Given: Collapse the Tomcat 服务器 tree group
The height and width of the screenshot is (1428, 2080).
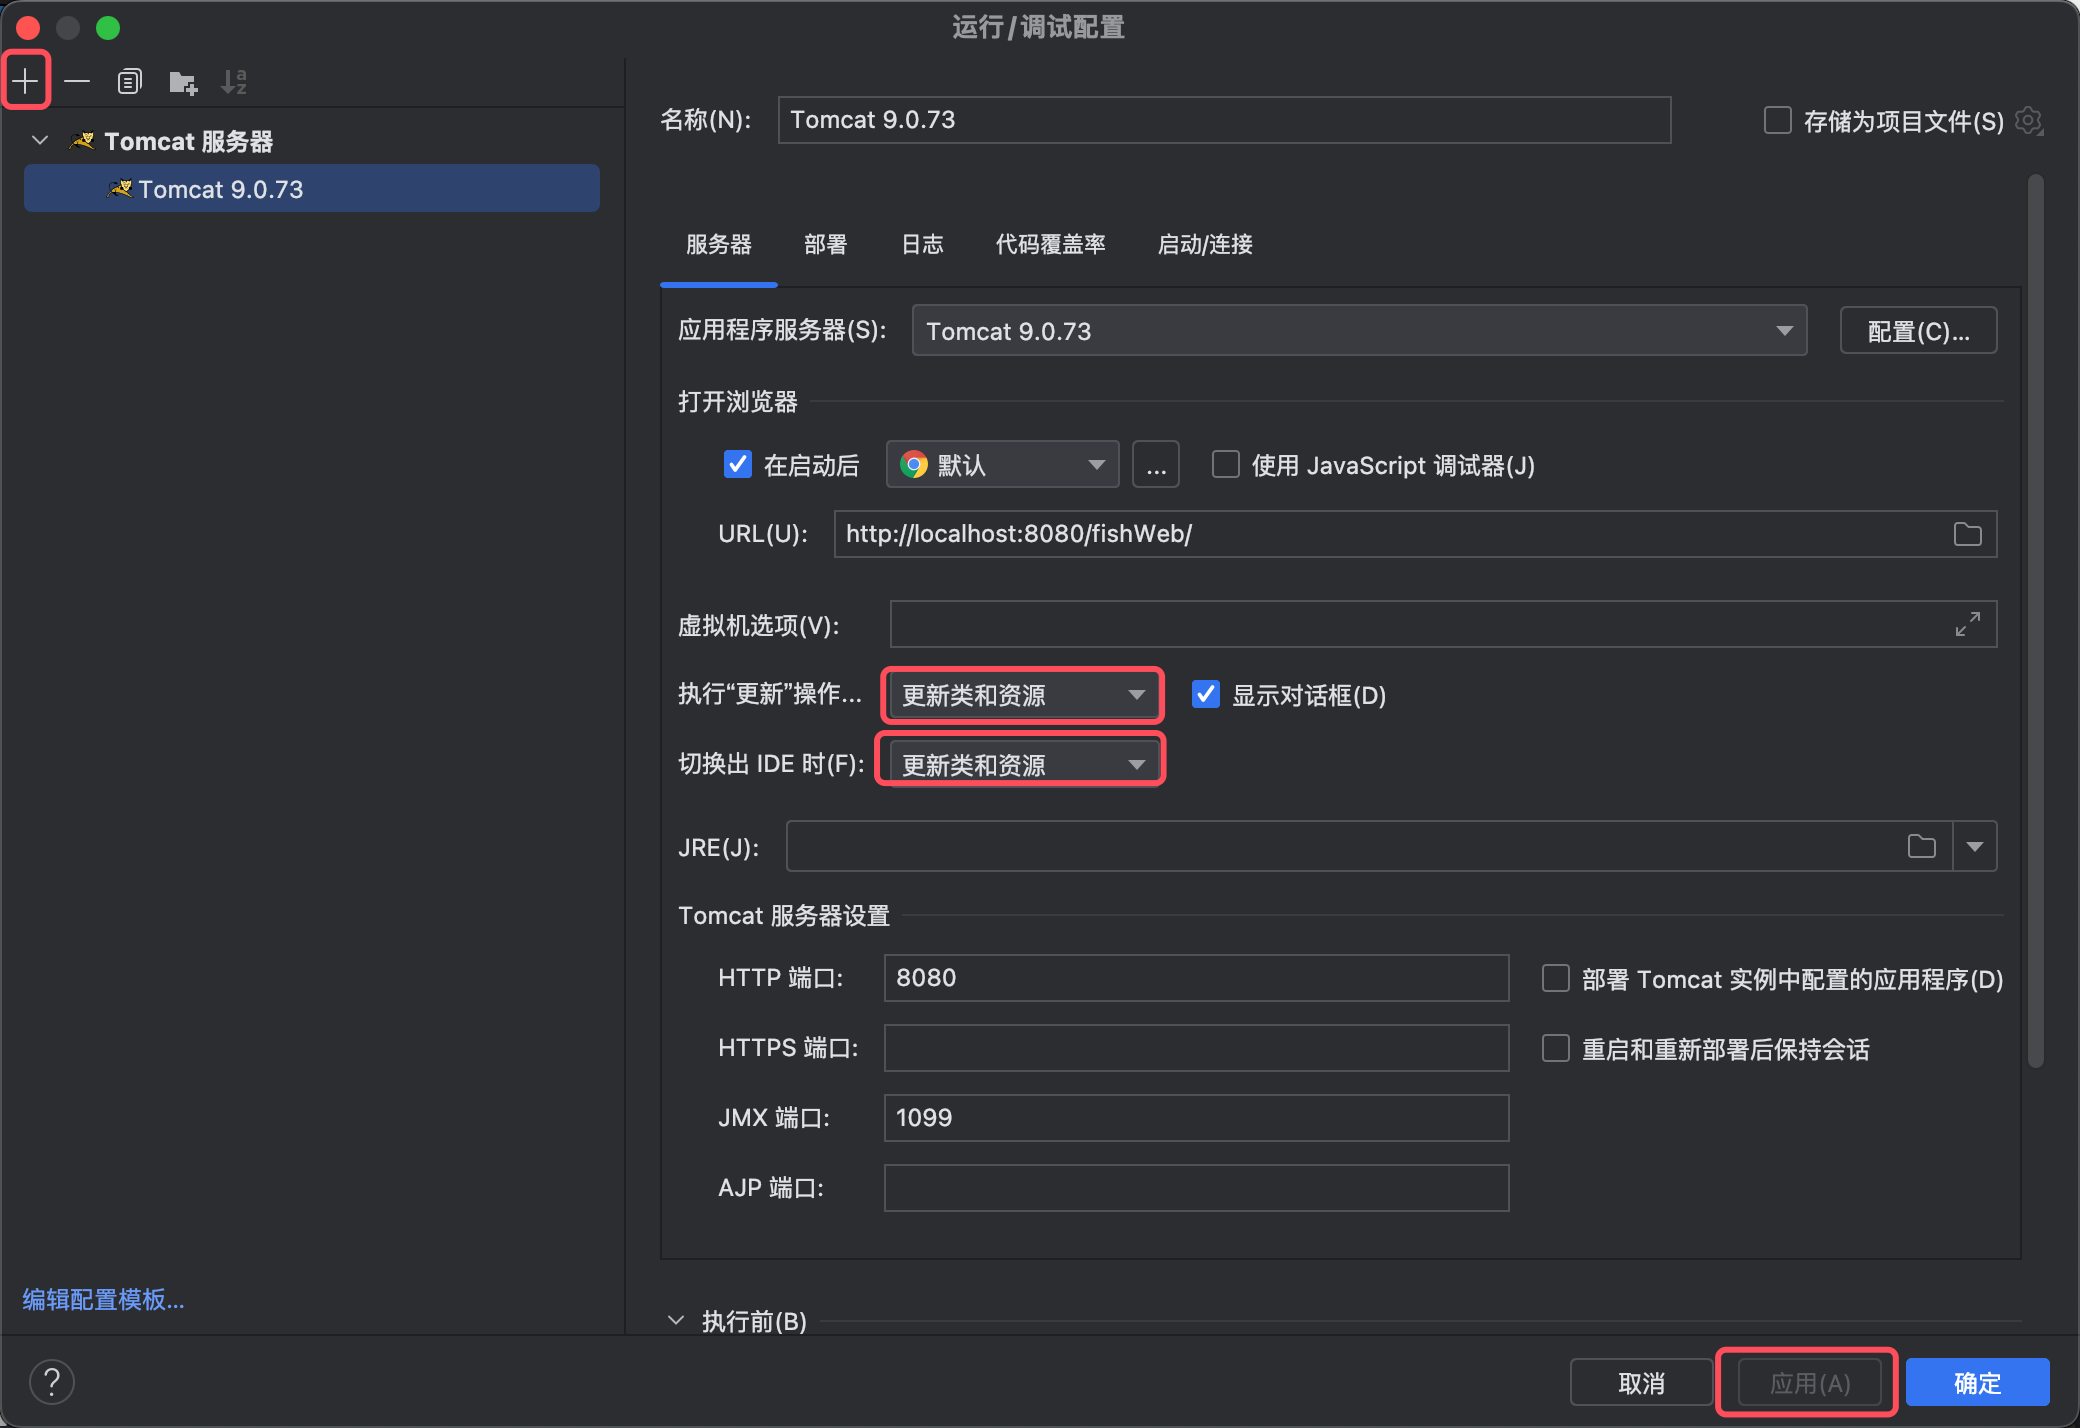Looking at the screenshot, I should (40, 141).
